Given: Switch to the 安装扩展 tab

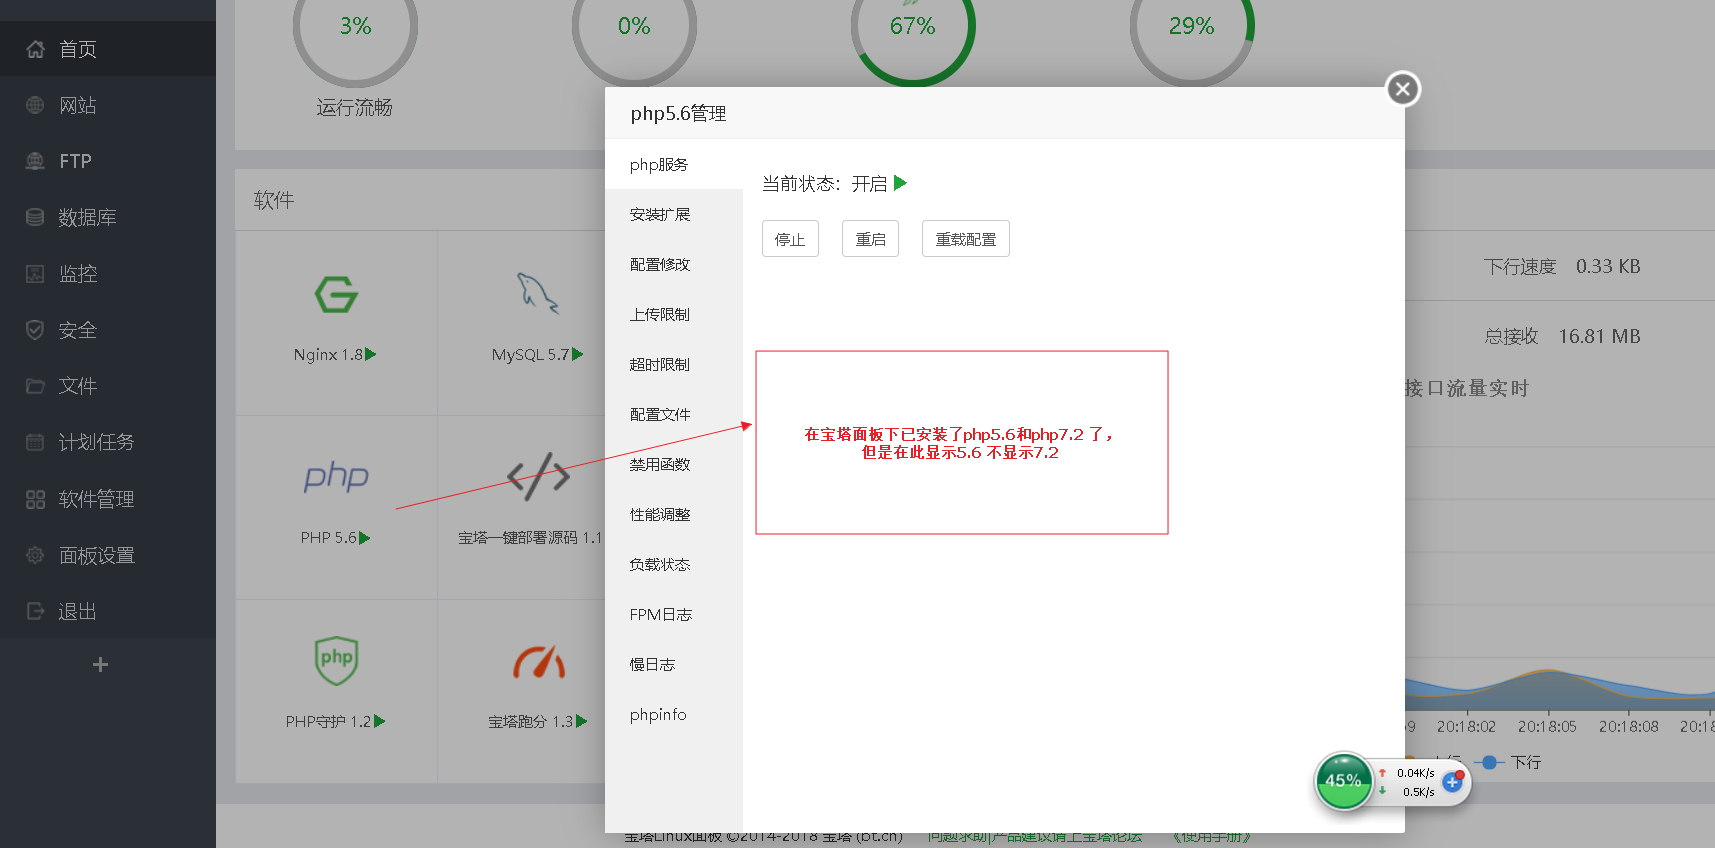Looking at the screenshot, I should point(674,215).
